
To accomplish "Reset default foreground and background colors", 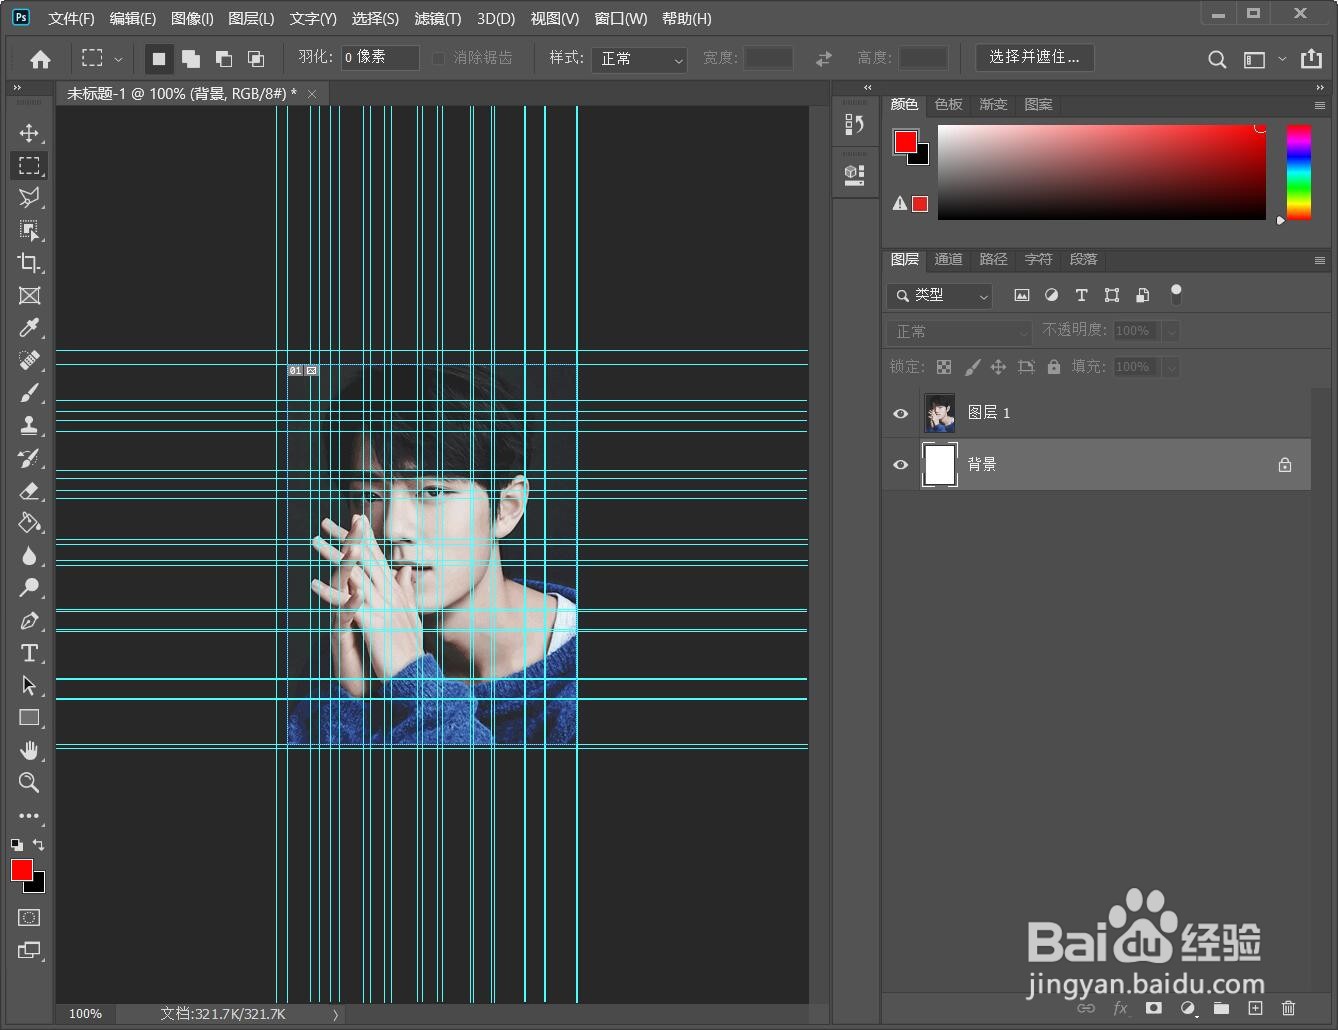I will tap(17, 845).
